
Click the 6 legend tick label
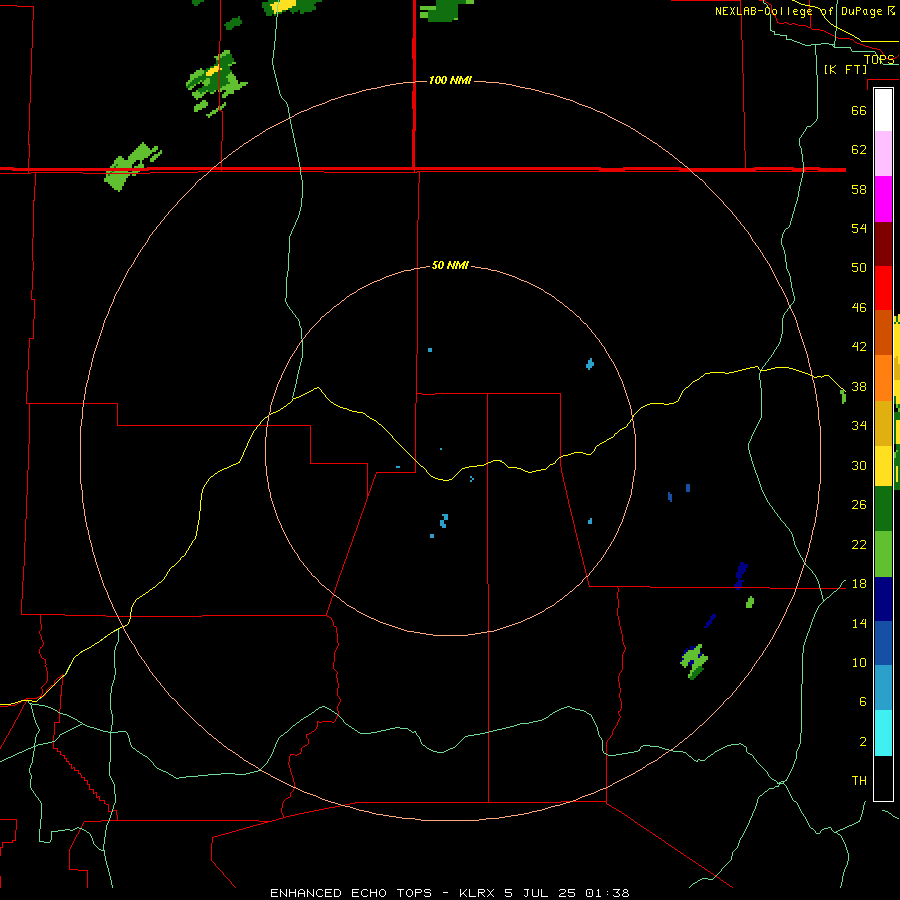[863, 701]
